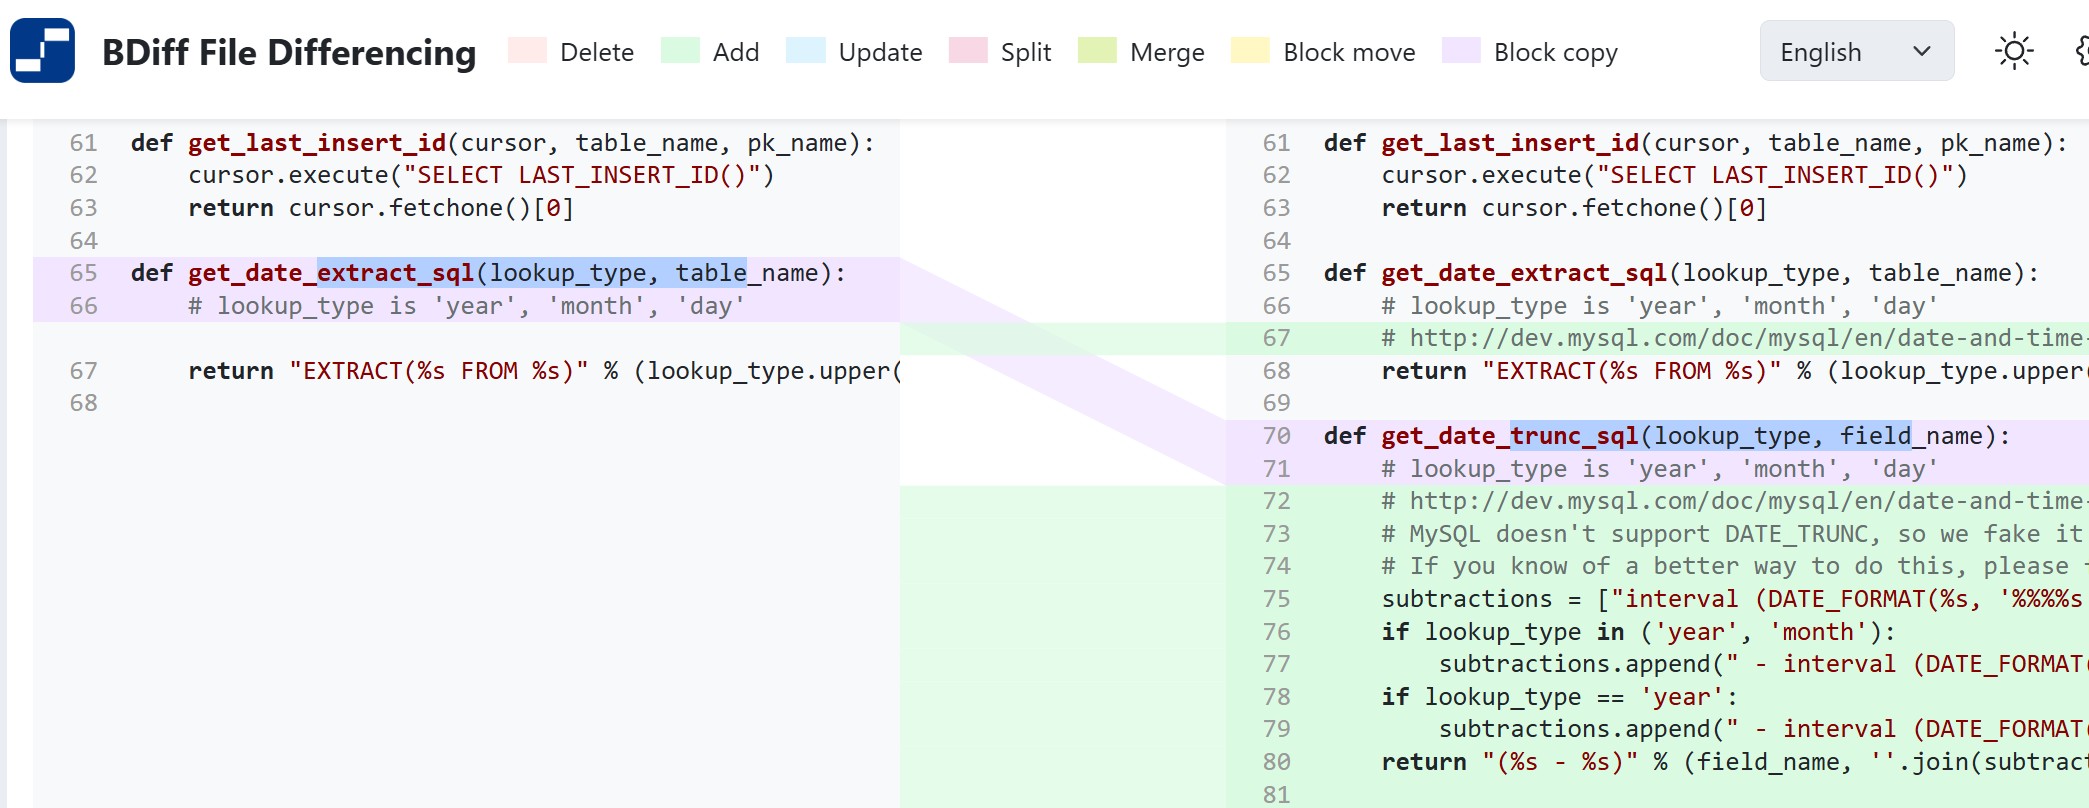The image size is (2089, 808).
Task: Click the Split legend pink swatch
Action: click(x=968, y=51)
